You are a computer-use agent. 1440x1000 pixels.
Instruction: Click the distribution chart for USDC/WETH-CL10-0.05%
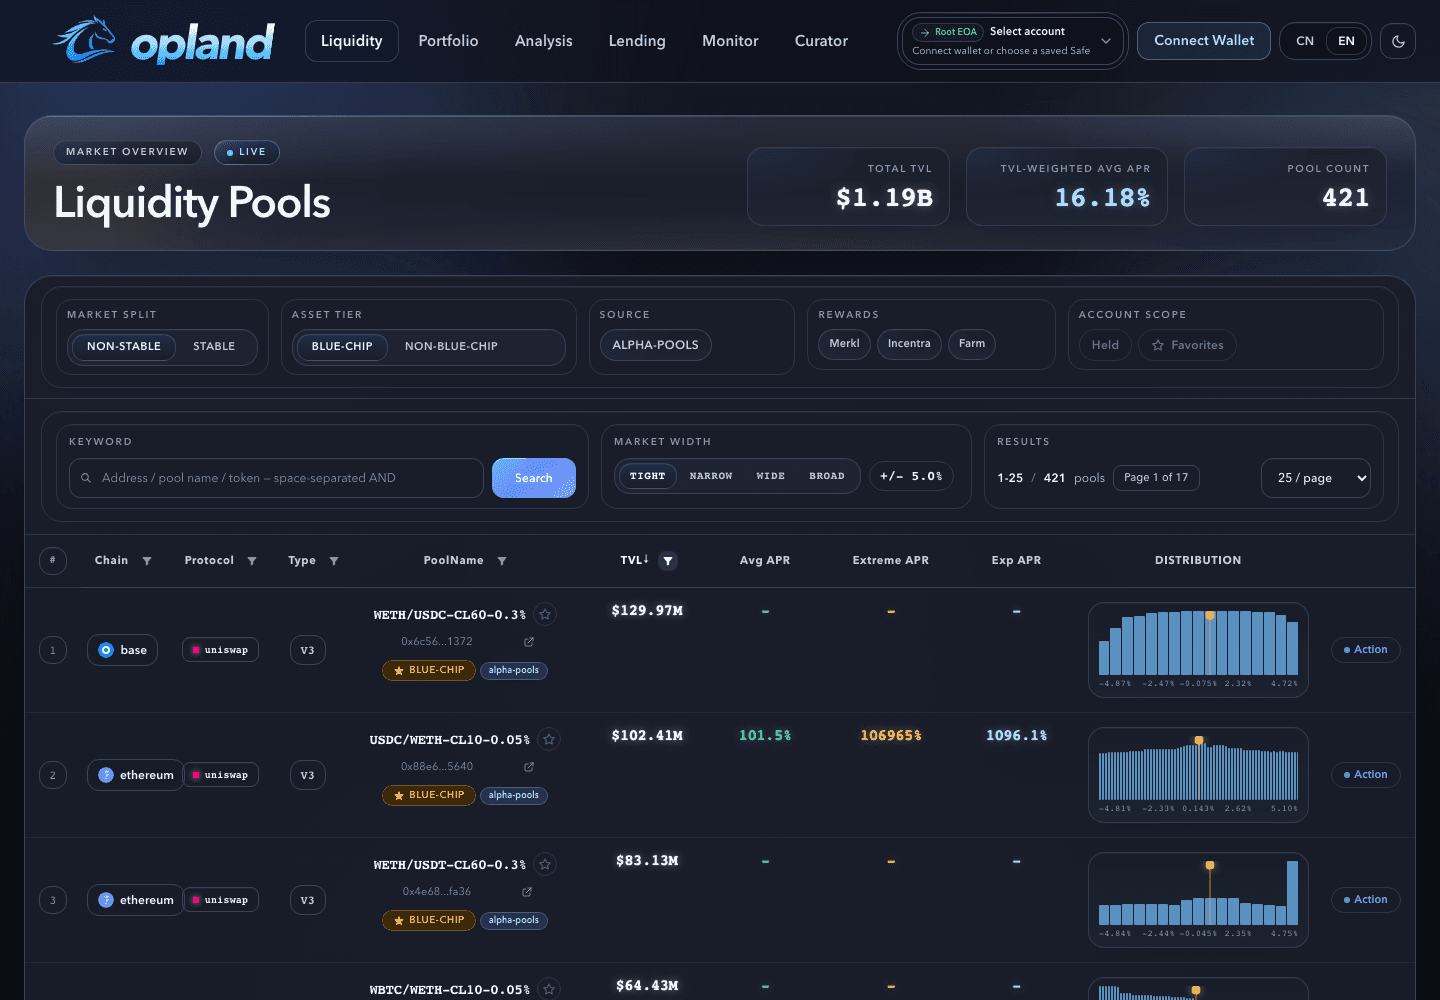[1198, 775]
